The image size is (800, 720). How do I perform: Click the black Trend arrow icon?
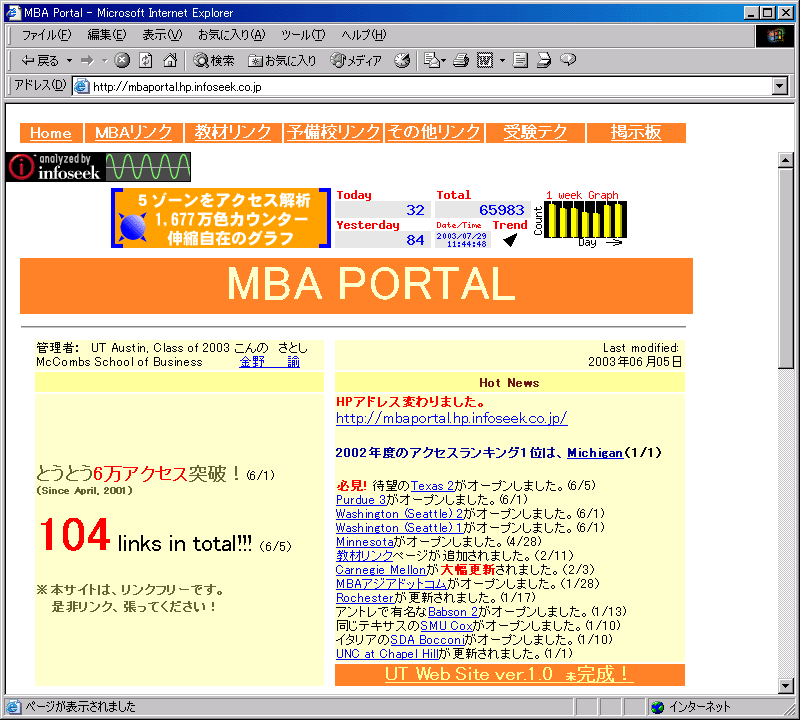(x=510, y=239)
